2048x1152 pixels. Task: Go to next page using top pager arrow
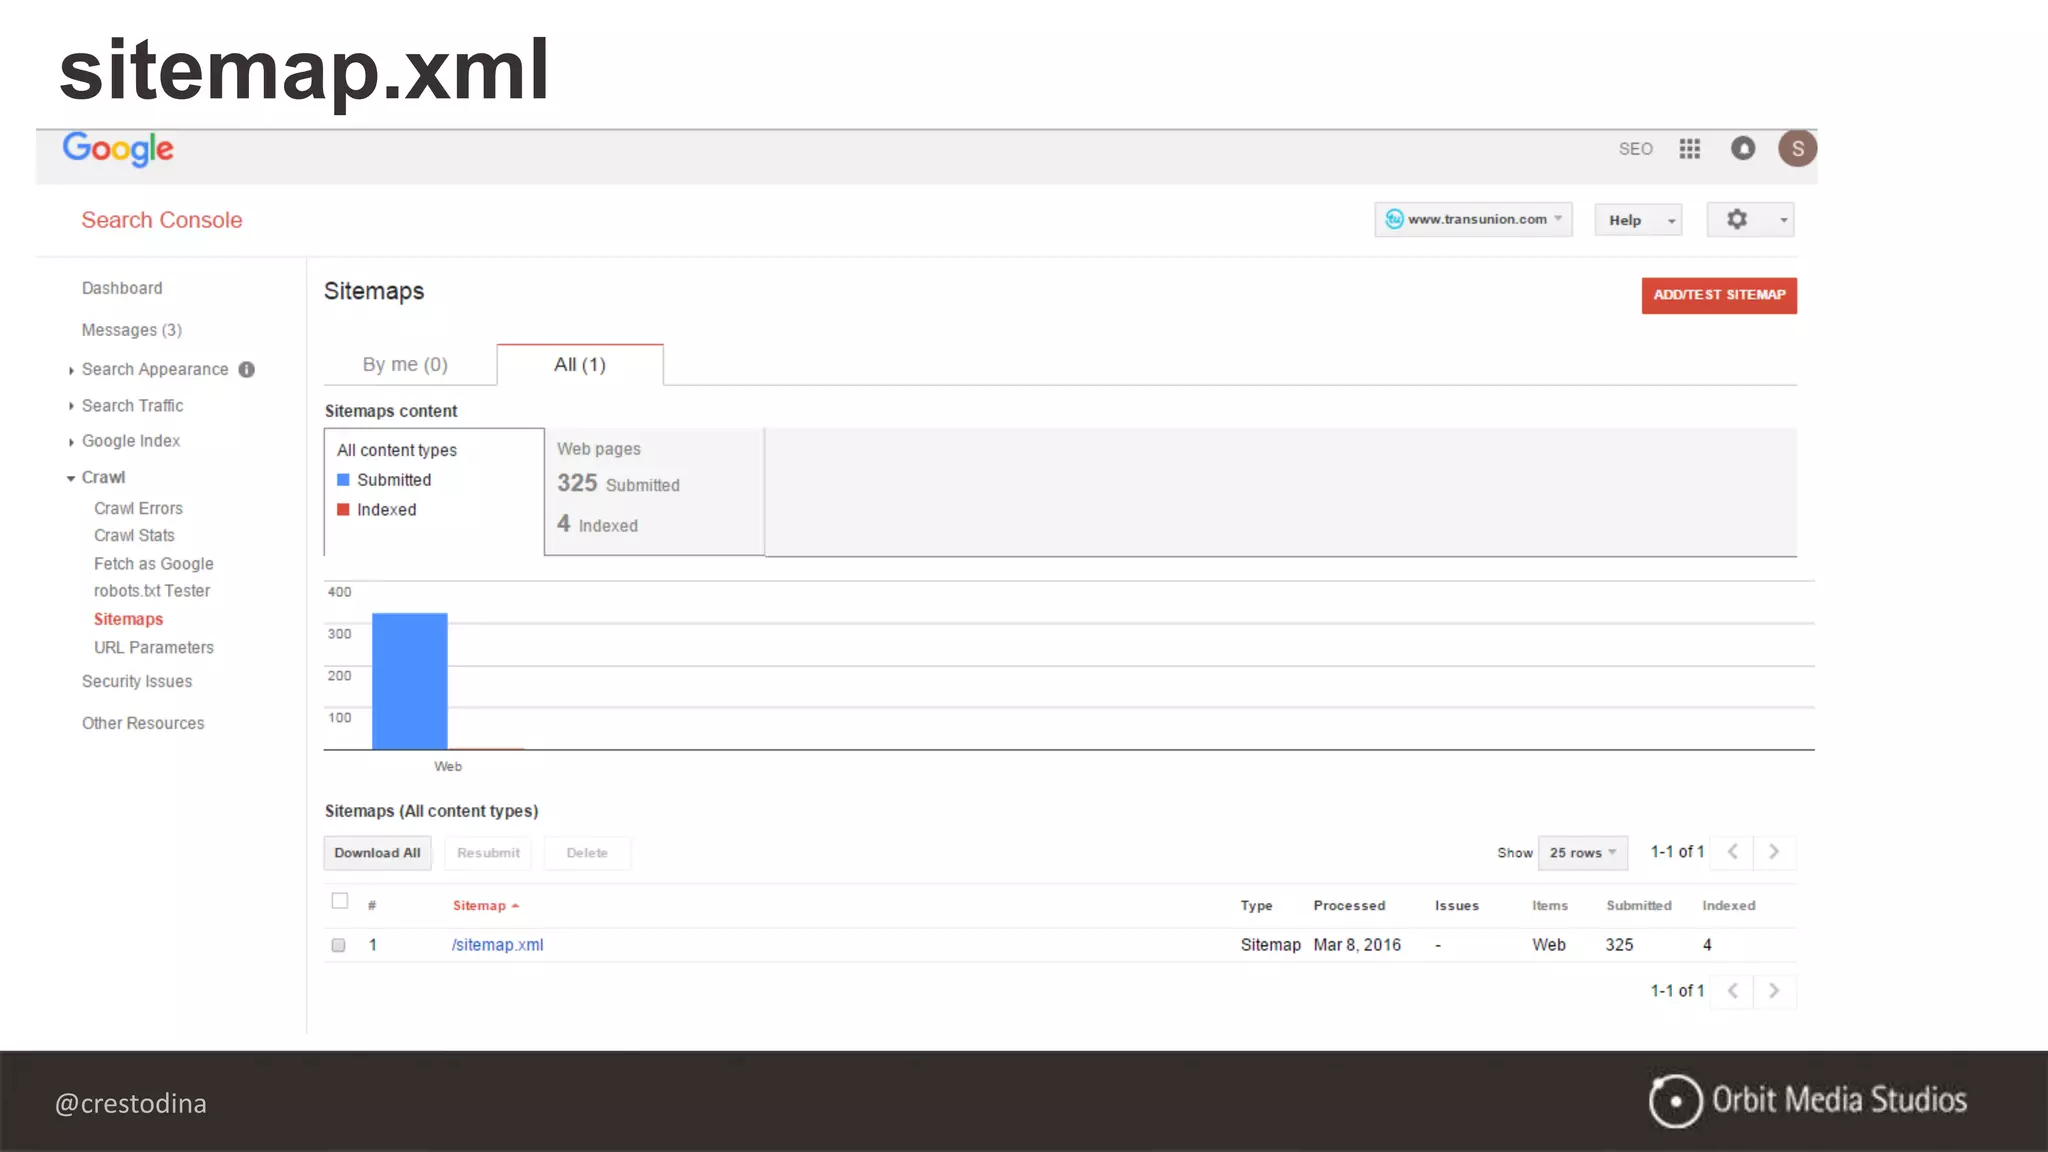pos(1774,852)
